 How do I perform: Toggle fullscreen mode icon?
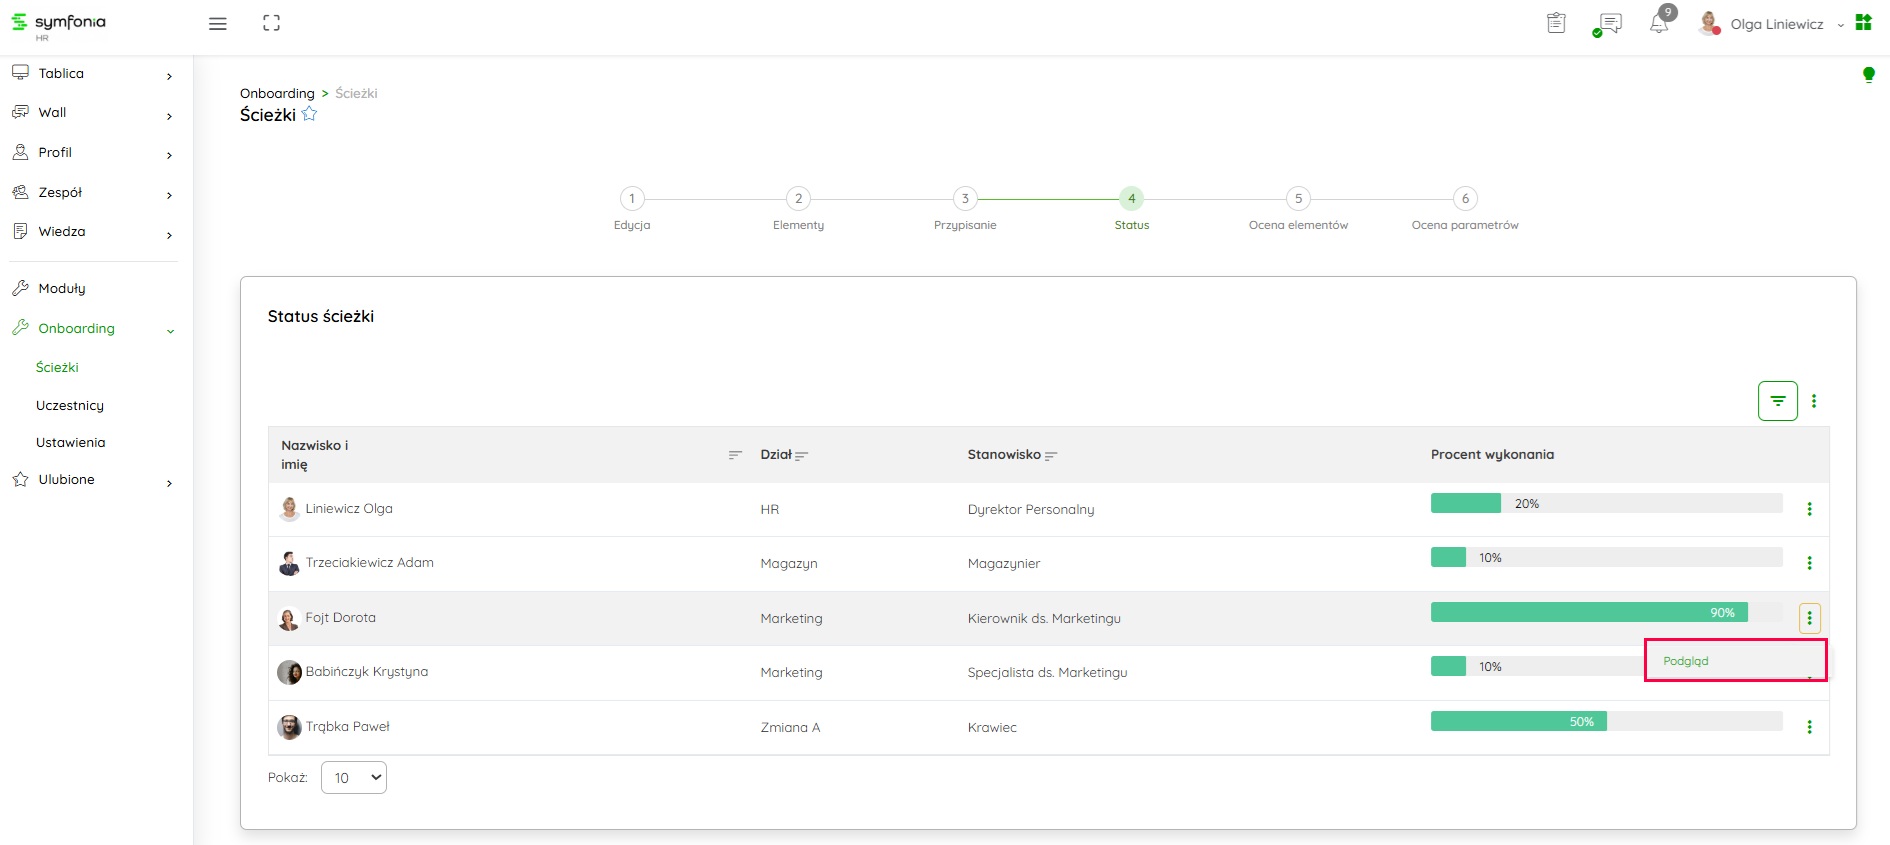[271, 23]
